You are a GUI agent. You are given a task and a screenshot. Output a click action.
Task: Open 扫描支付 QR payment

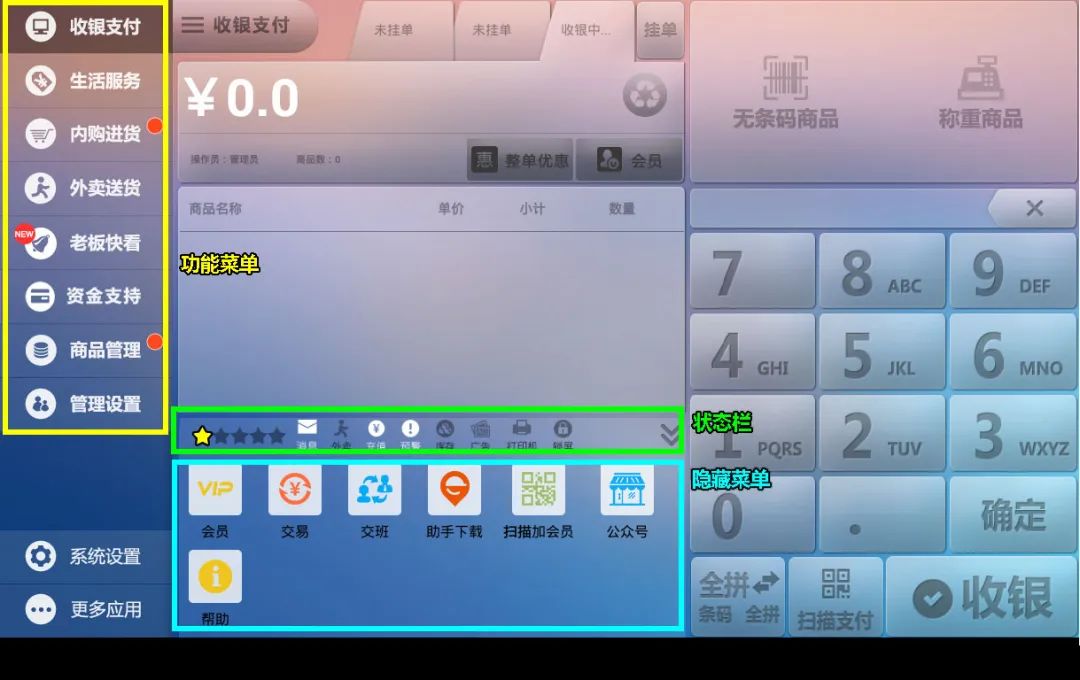(x=835, y=597)
